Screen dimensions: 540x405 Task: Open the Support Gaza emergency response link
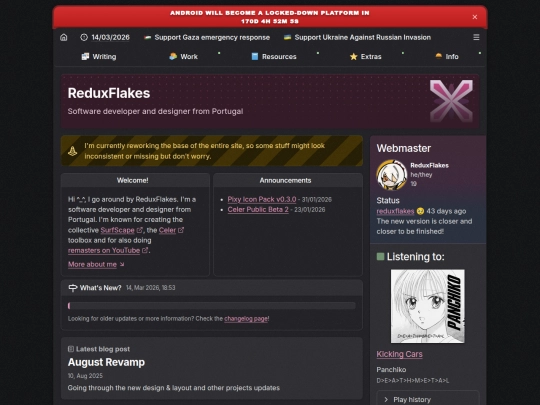point(207,37)
